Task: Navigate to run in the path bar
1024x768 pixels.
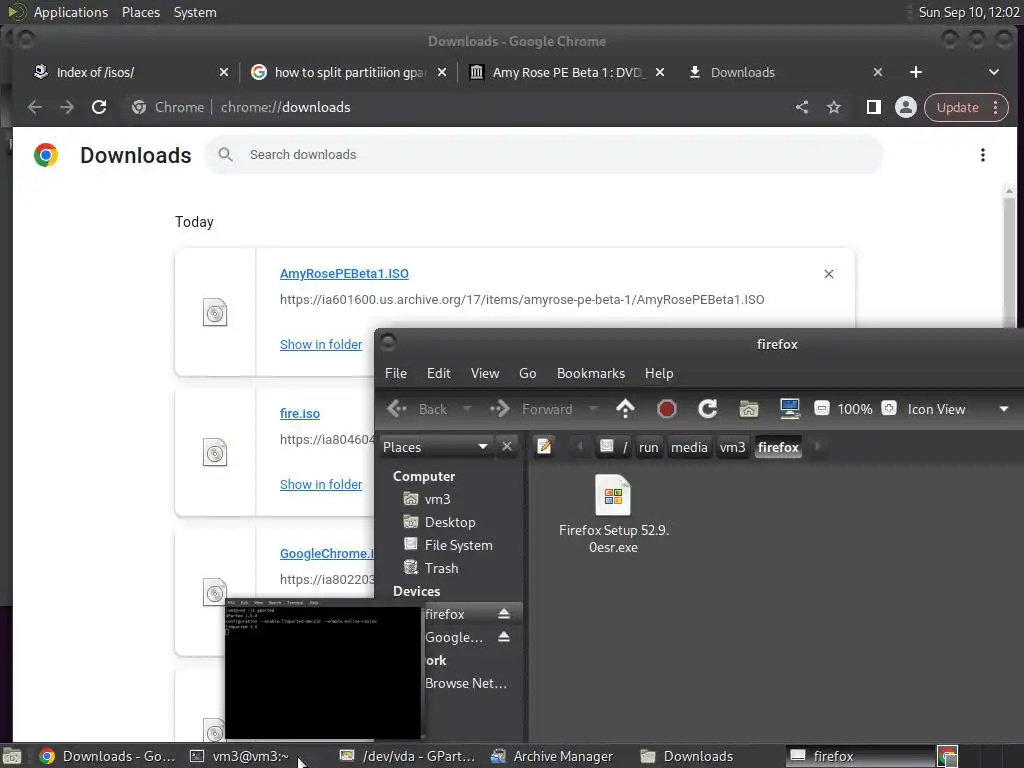Action: tap(648, 447)
